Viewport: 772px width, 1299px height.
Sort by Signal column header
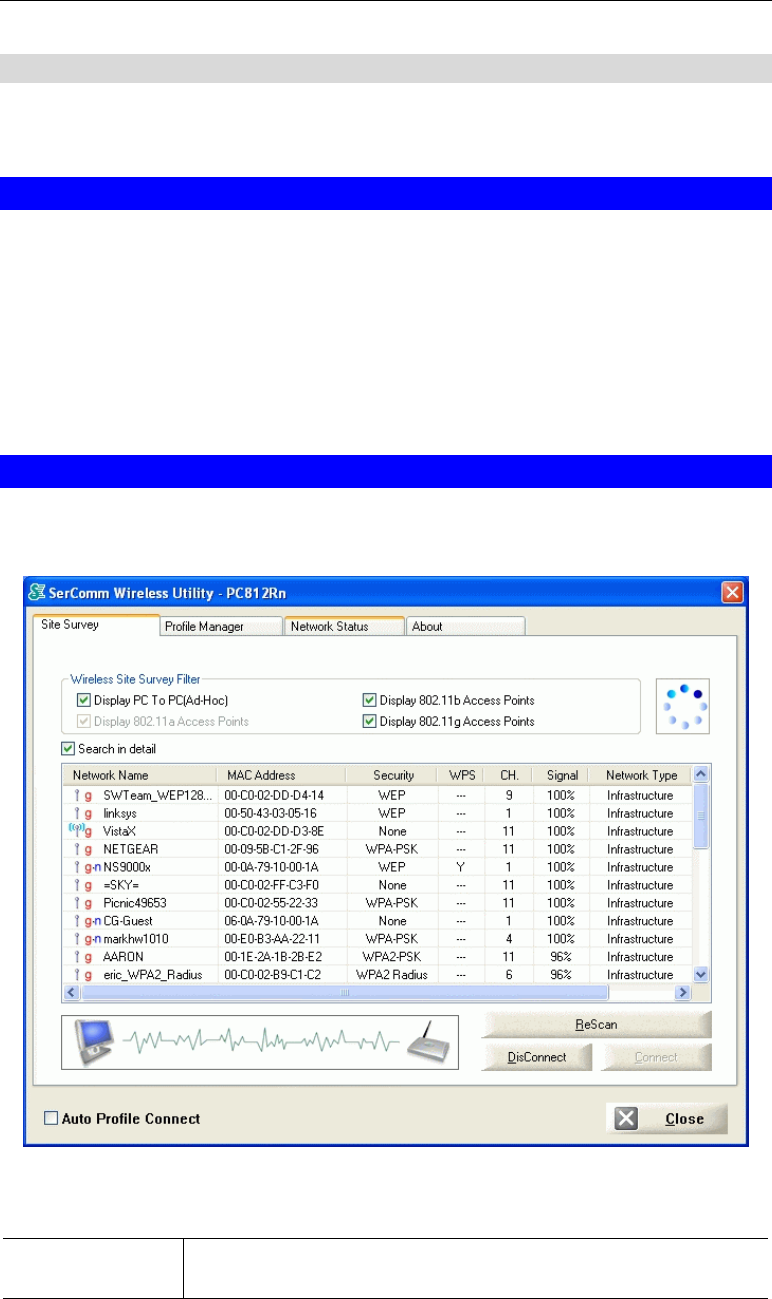point(561,775)
